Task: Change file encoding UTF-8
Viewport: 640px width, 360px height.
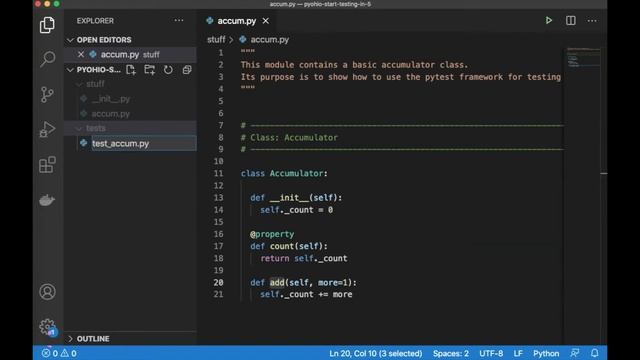Action: (491, 353)
